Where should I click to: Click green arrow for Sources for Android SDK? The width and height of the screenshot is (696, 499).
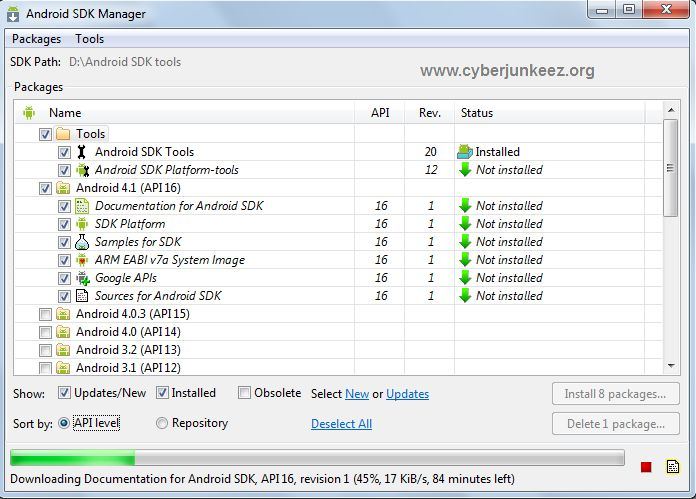pyautogui.click(x=465, y=296)
